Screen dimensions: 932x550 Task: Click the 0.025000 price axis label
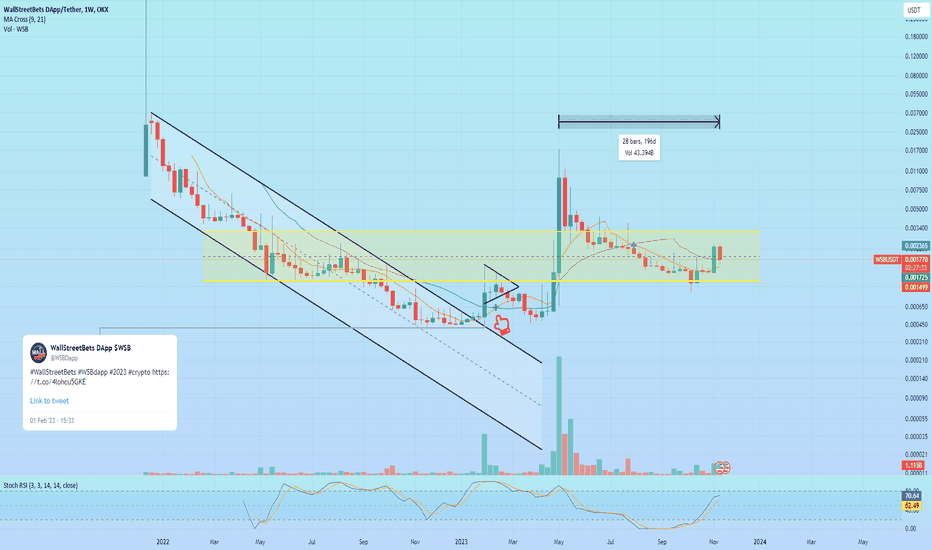[x=916, y=132]
